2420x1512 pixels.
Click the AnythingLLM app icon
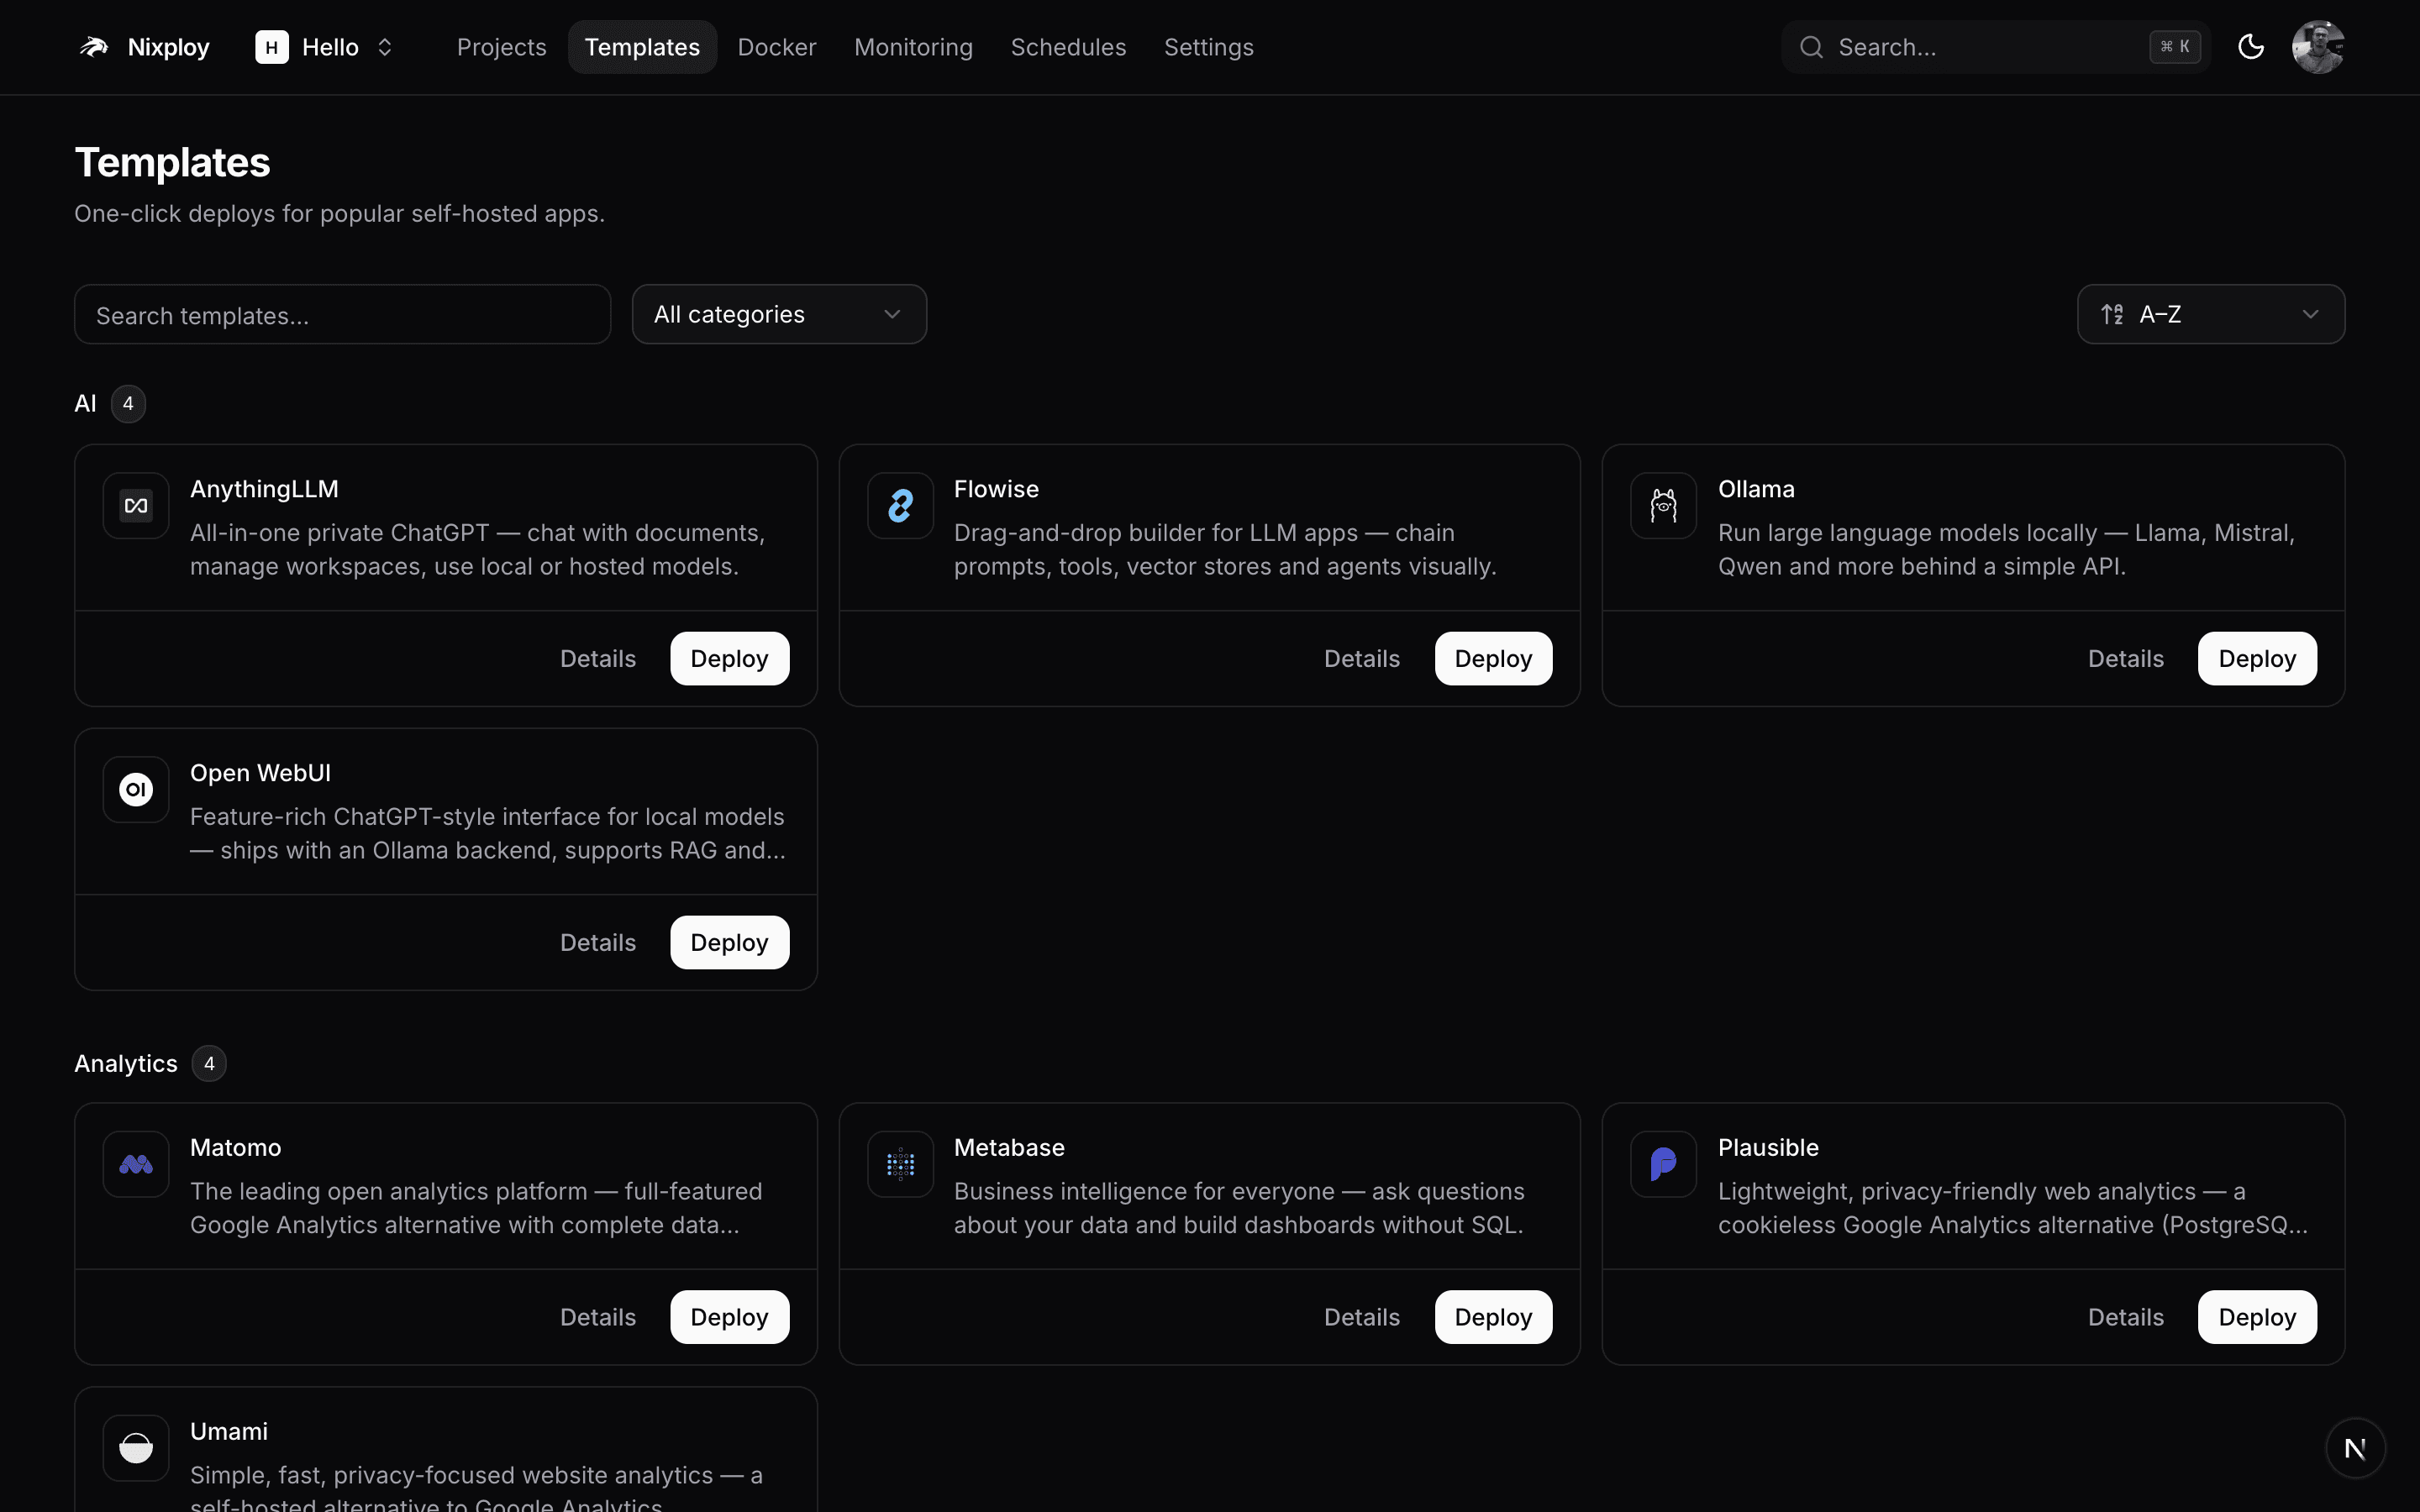[x=136, y=506]
